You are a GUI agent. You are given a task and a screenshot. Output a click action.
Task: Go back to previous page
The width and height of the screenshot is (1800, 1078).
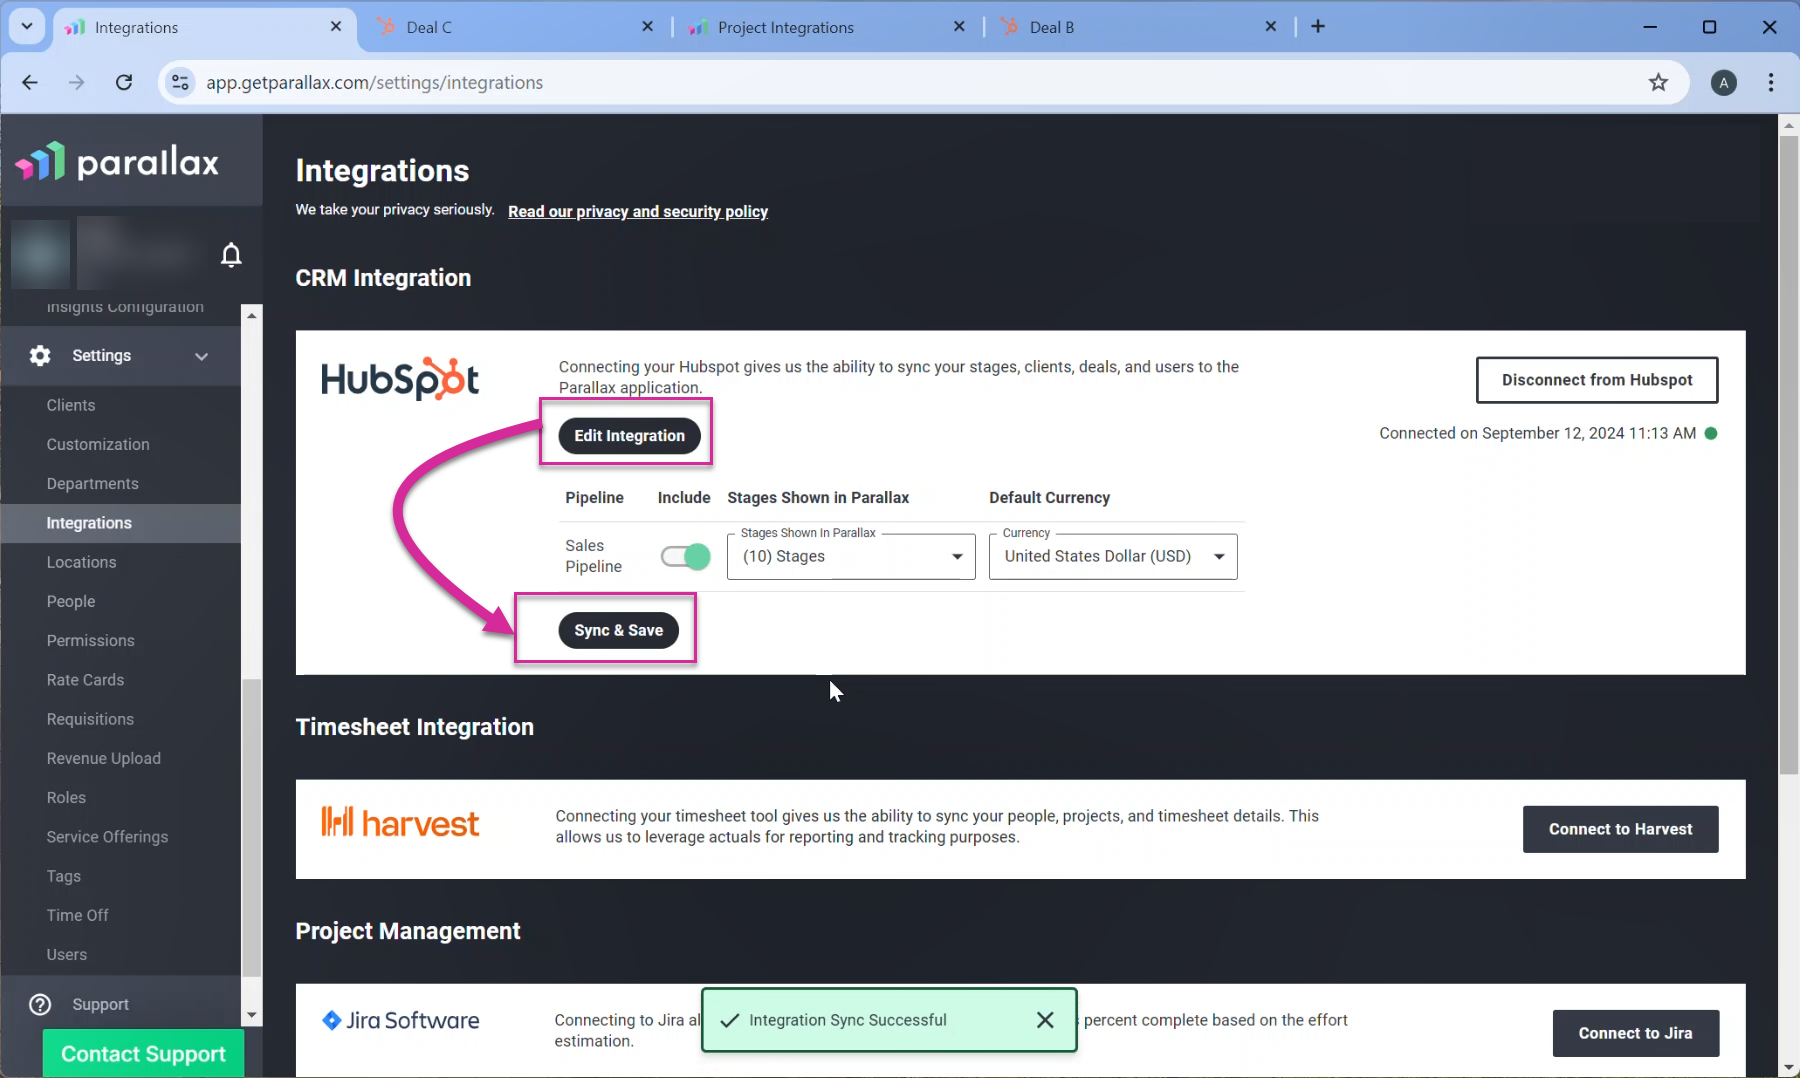tap(30, 82)
